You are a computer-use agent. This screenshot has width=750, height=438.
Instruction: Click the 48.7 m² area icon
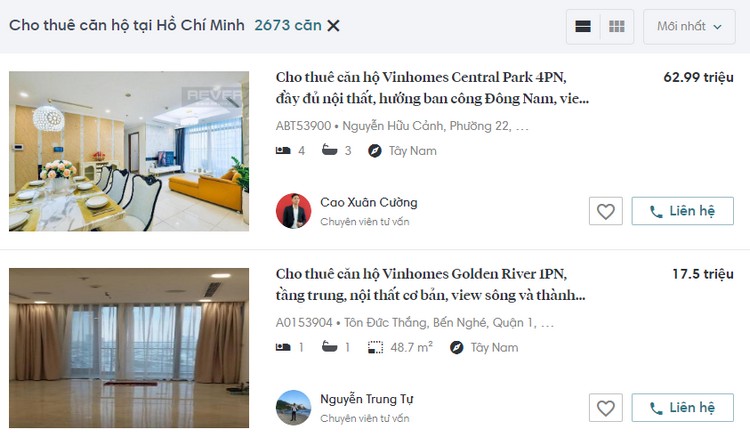pyautogui.click(x=375, y=348)
